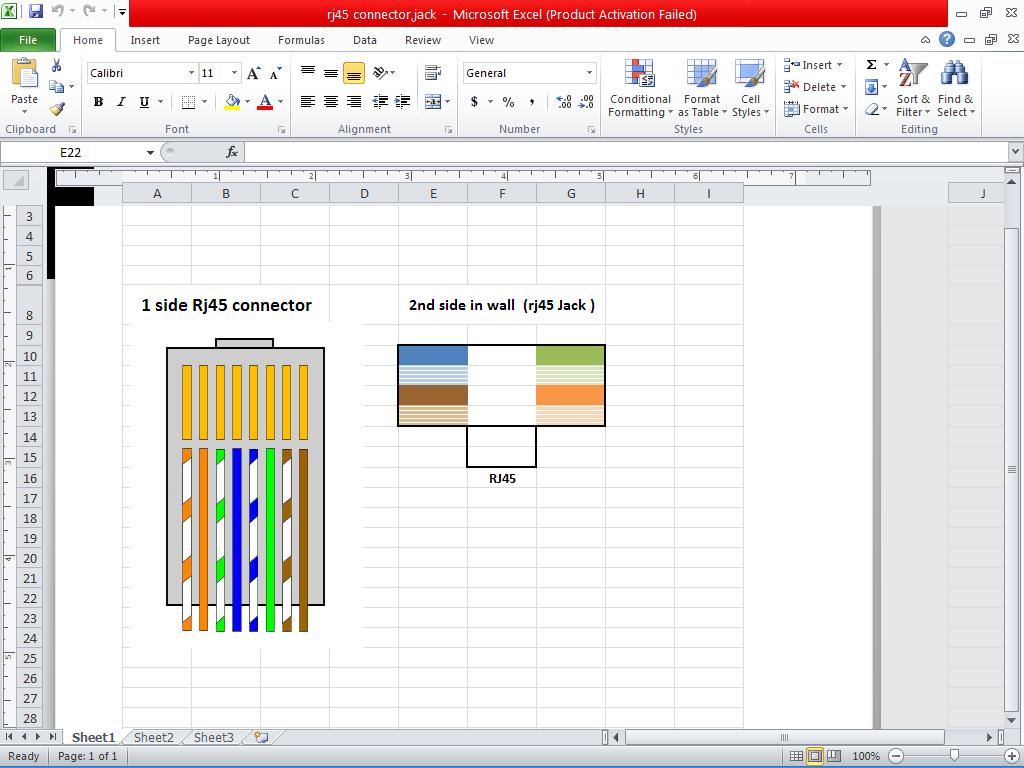Toggle Bold formatting
The width and height of the screenshot is (1024, 768).
98,102
